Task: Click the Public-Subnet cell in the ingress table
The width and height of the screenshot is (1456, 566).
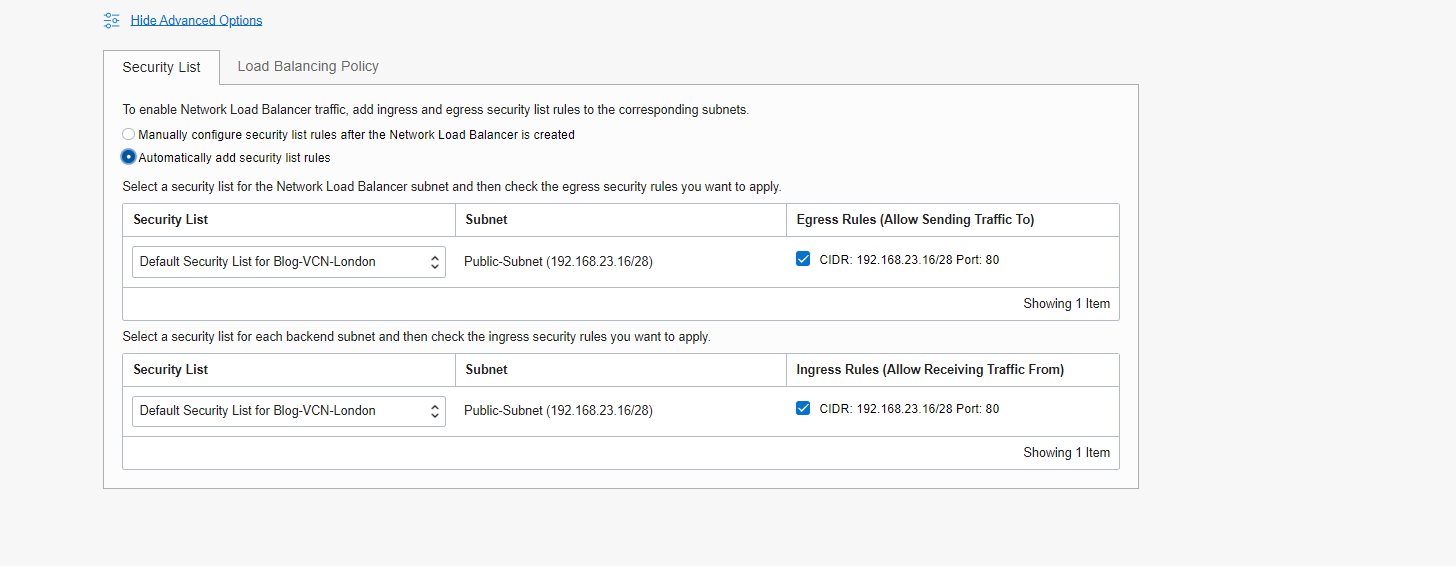Action: coord(558,411)
